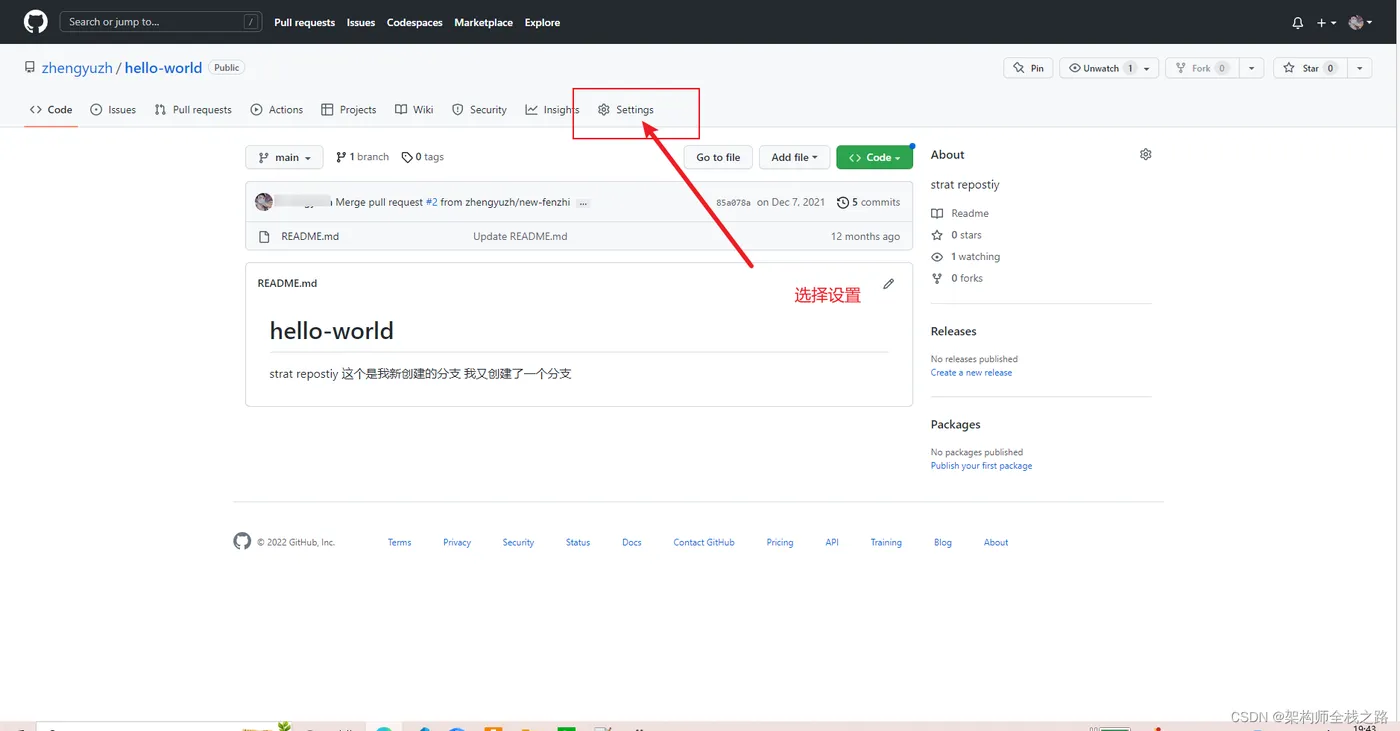Image resolution: width=1400 pixels, height=731 pixels.
Task: View 1 watching in About sidebar
Action: 966,257
